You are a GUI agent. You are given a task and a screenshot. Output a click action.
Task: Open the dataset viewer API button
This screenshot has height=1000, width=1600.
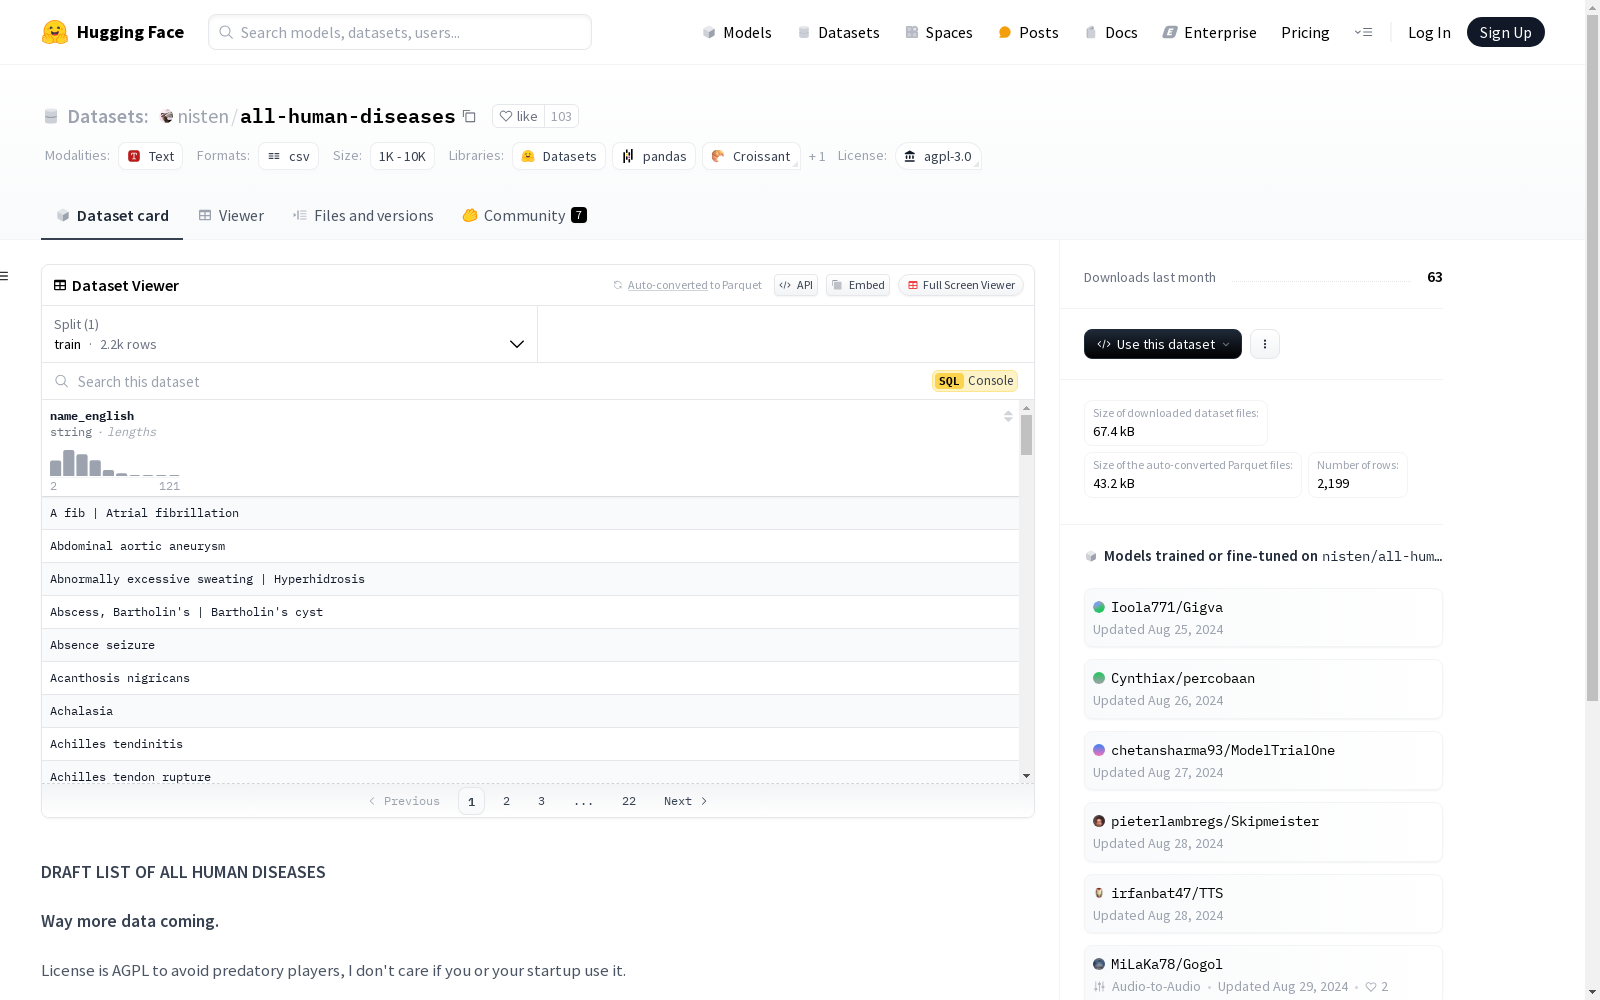coord(796,285)
